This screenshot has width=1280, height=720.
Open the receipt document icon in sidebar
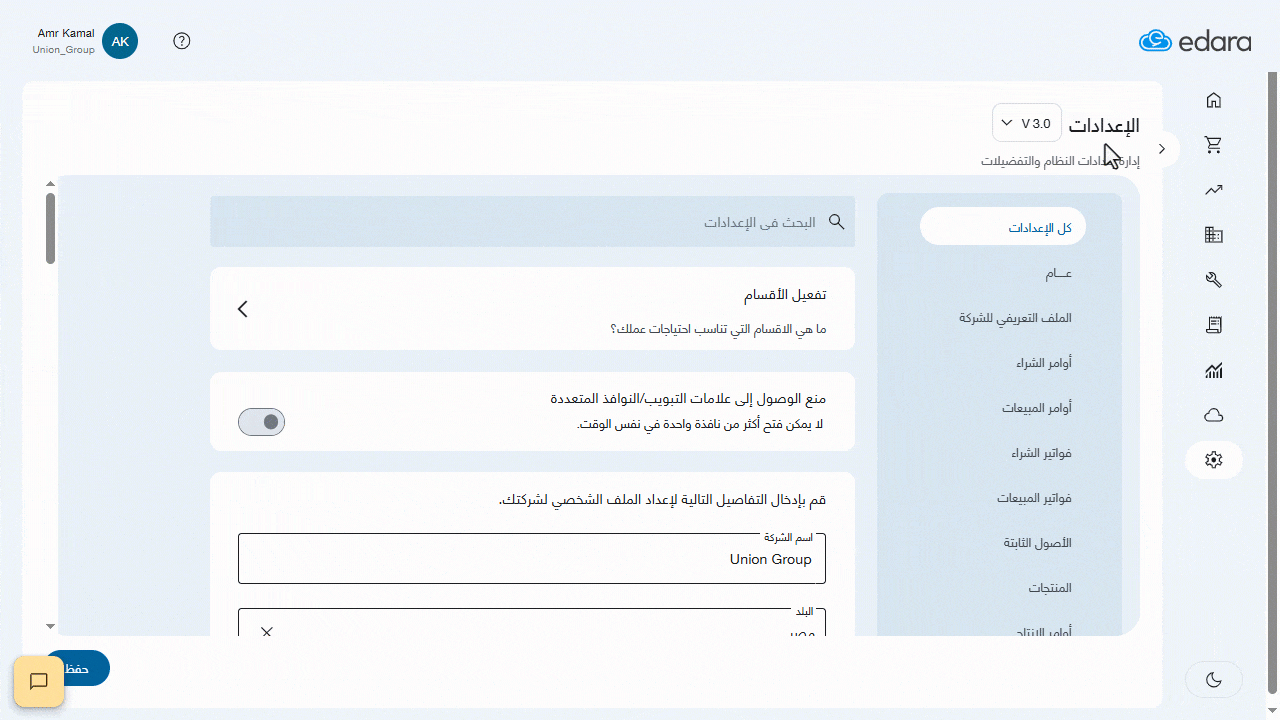coord(1214,325)
